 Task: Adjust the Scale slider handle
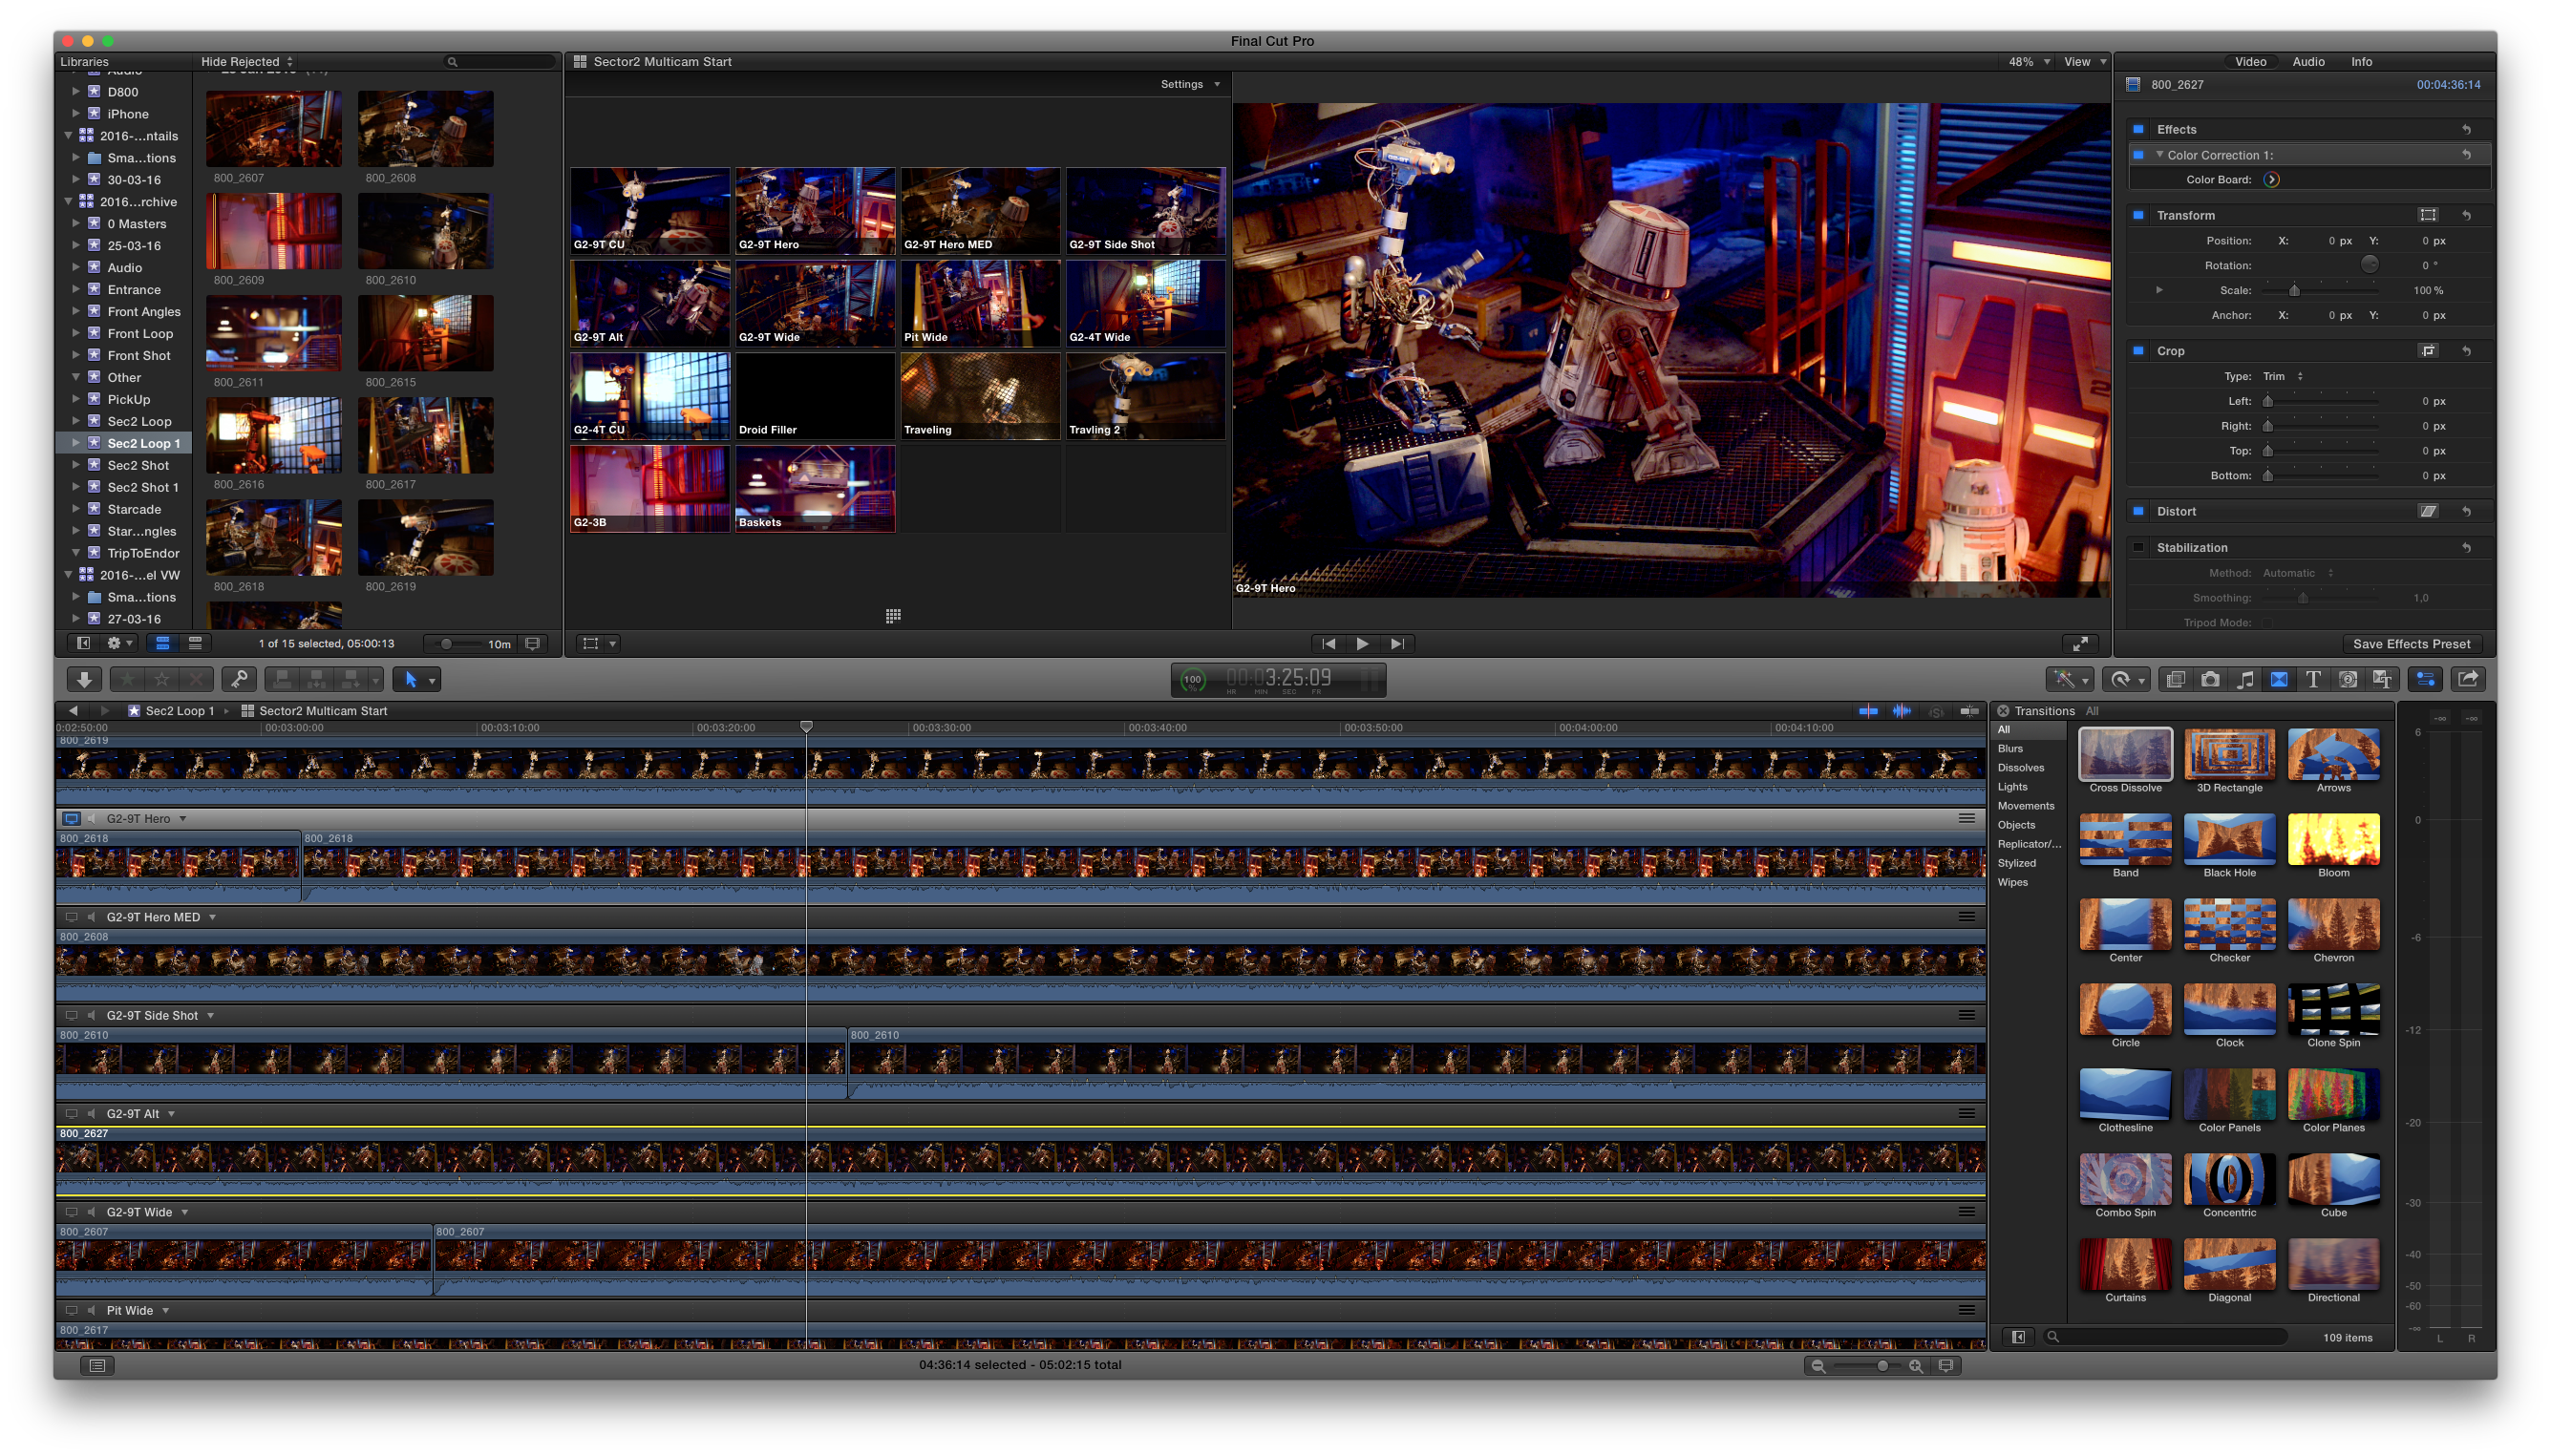click(x=2294, y=291)
